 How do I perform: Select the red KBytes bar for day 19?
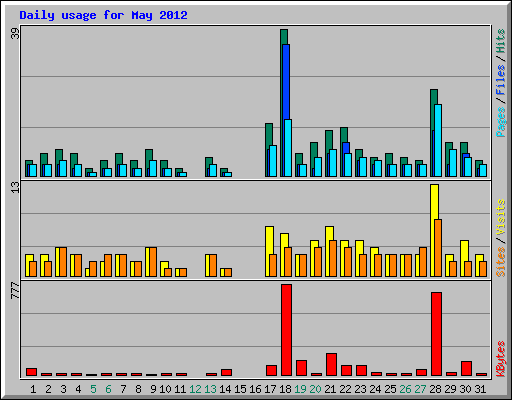301,368
